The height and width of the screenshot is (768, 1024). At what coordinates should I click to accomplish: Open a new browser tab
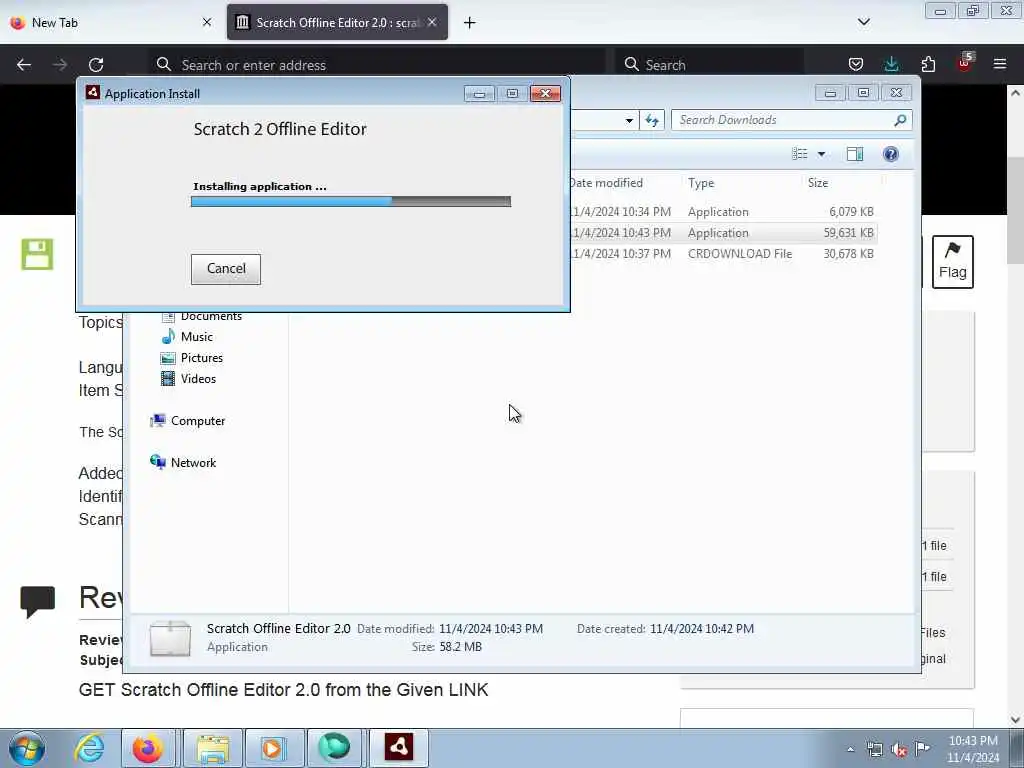[470, 23]
